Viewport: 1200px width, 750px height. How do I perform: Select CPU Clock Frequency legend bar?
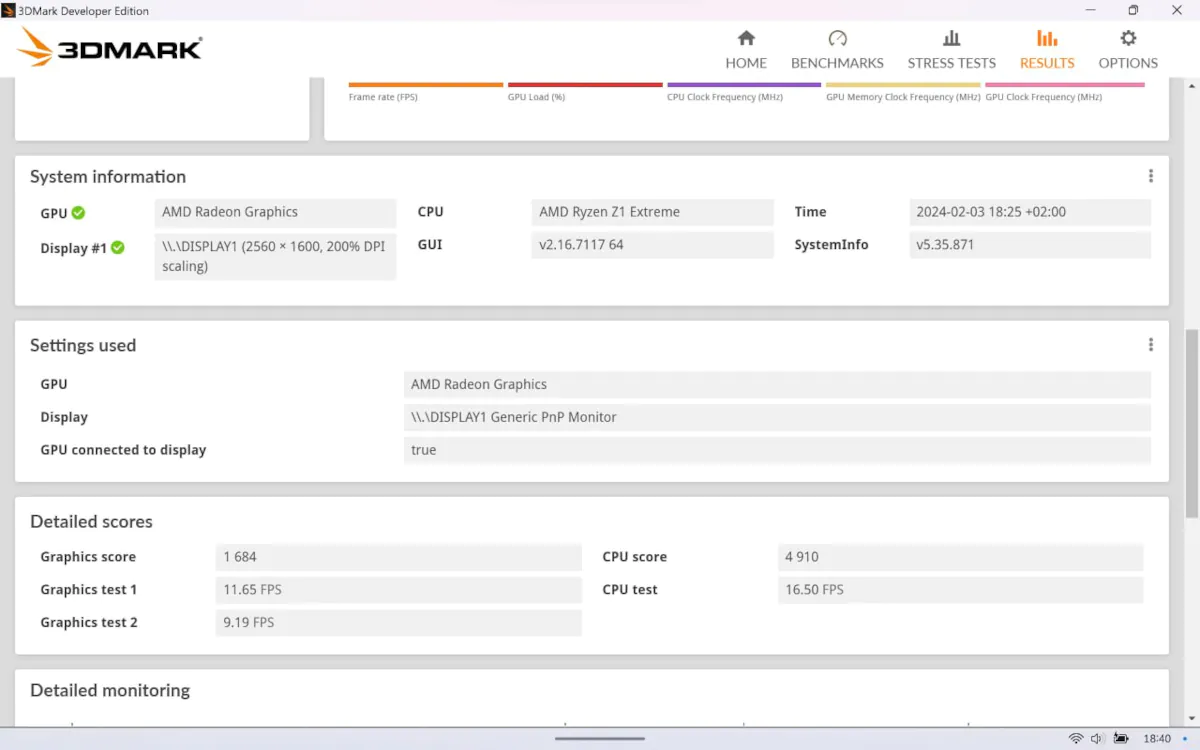coord(744,85)
